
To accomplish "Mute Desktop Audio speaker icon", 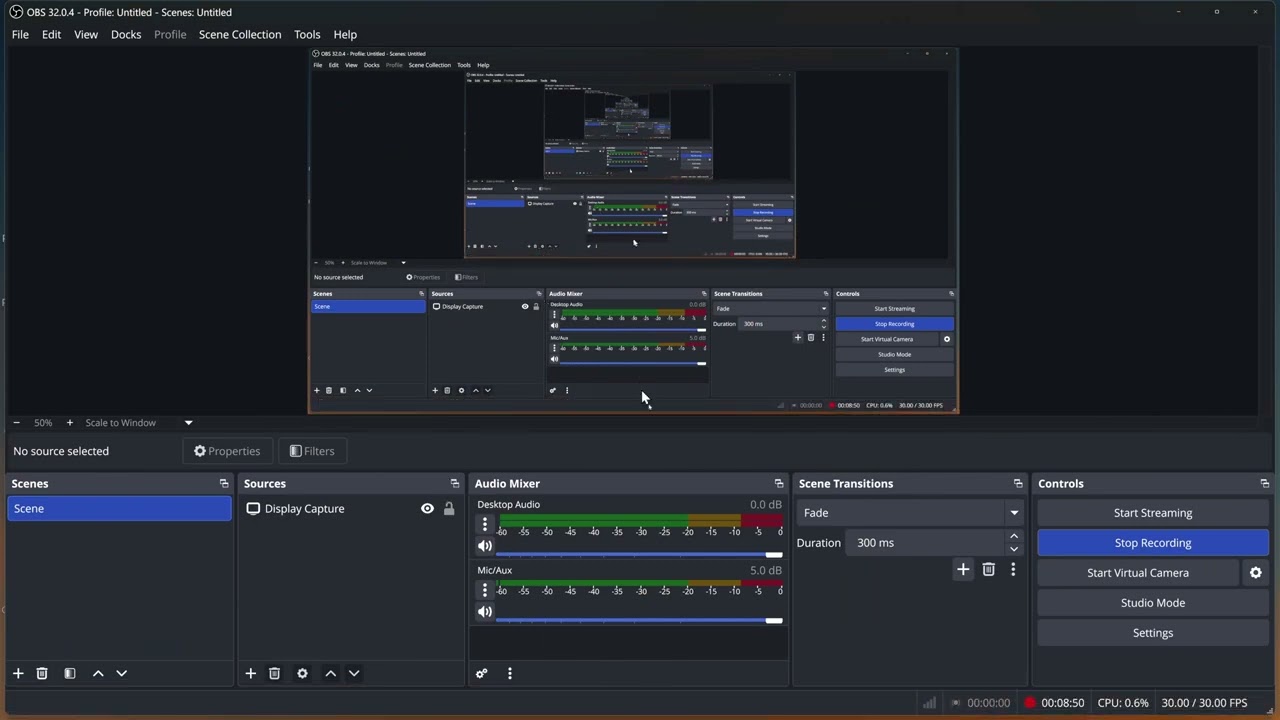I will [x=485, y=546].
